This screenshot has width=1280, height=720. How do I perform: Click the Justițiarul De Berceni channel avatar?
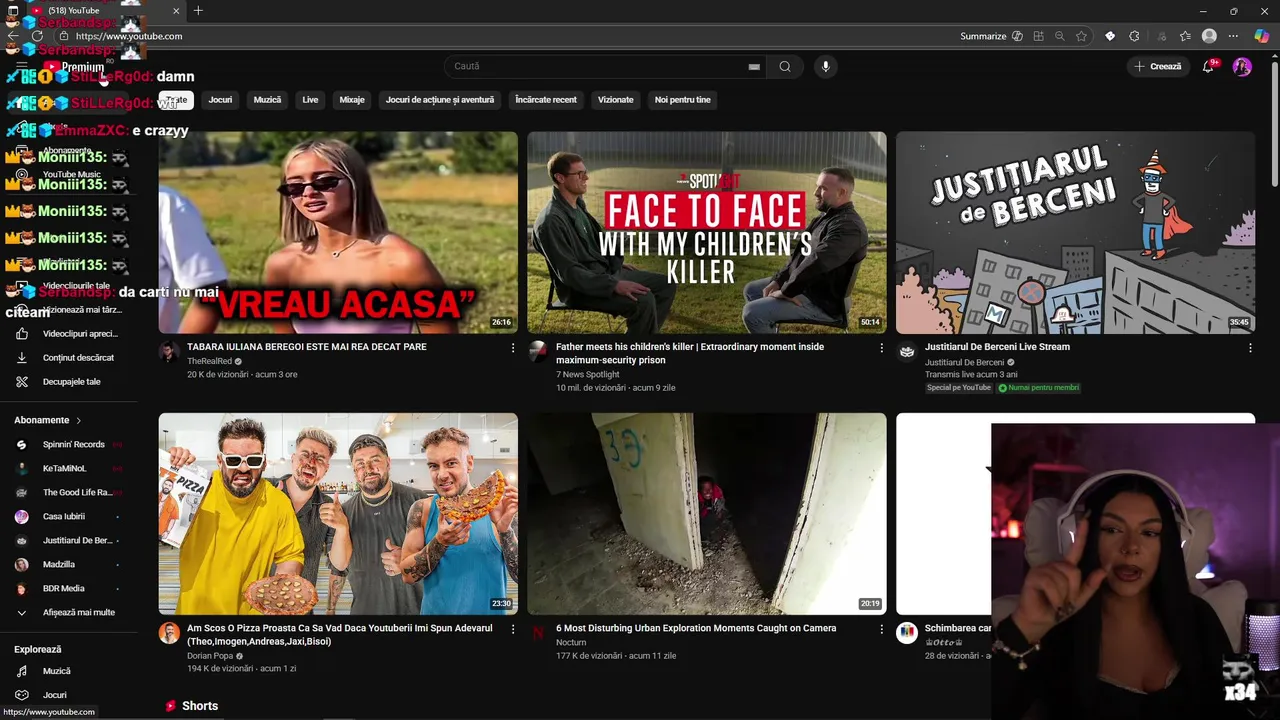click(907, 352)
